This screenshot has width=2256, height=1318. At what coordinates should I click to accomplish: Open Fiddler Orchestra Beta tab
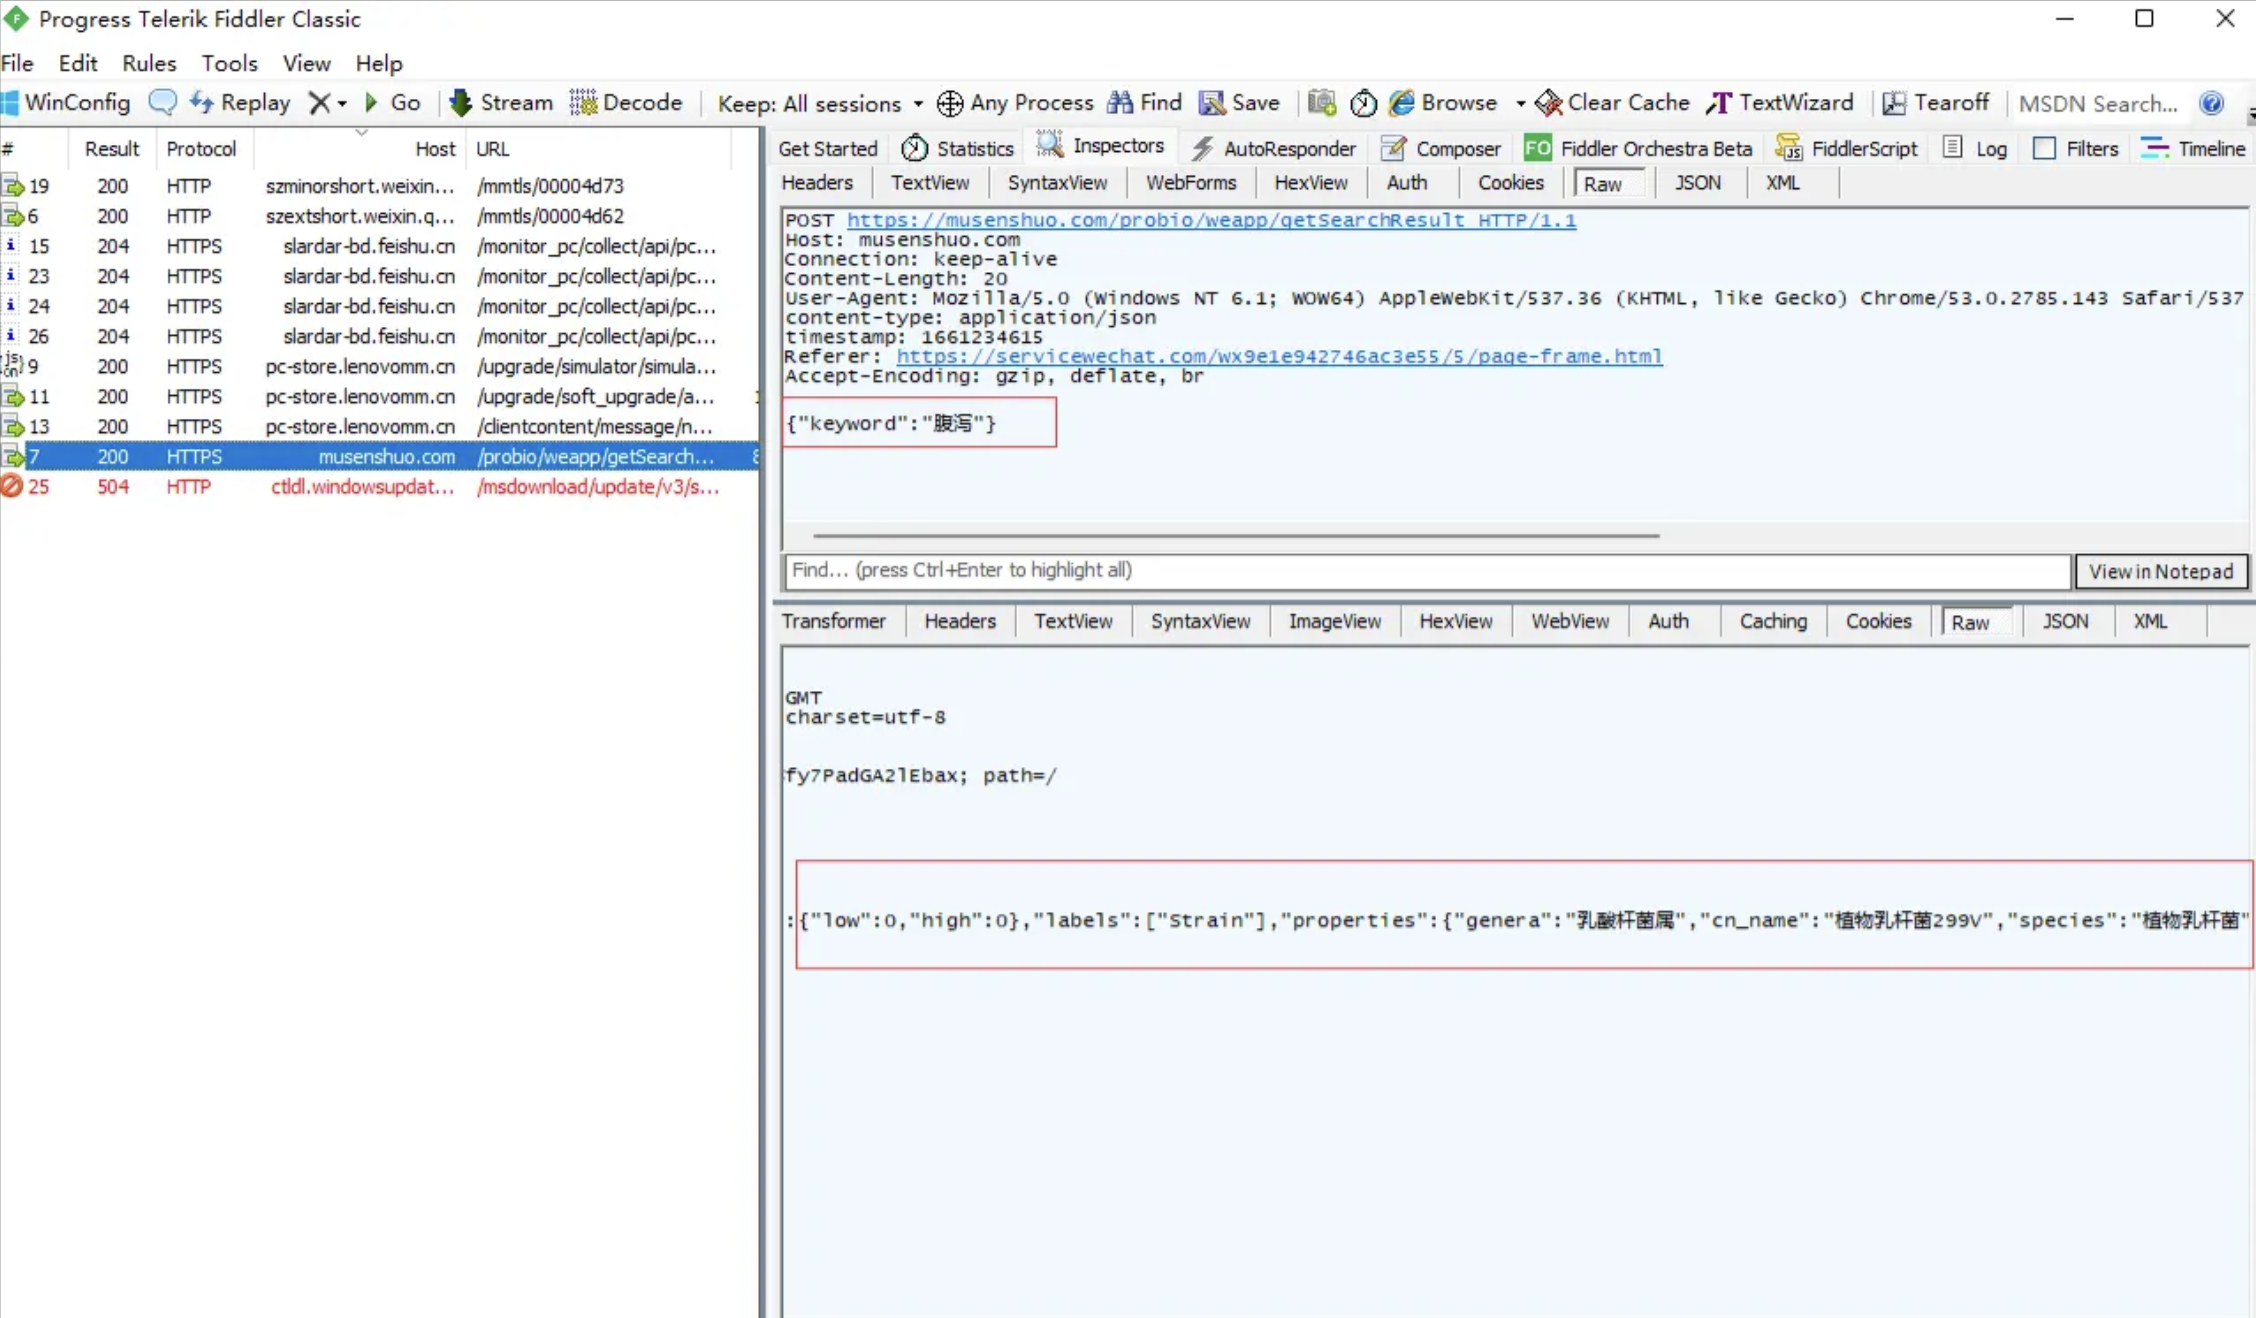coord(1638,148)
